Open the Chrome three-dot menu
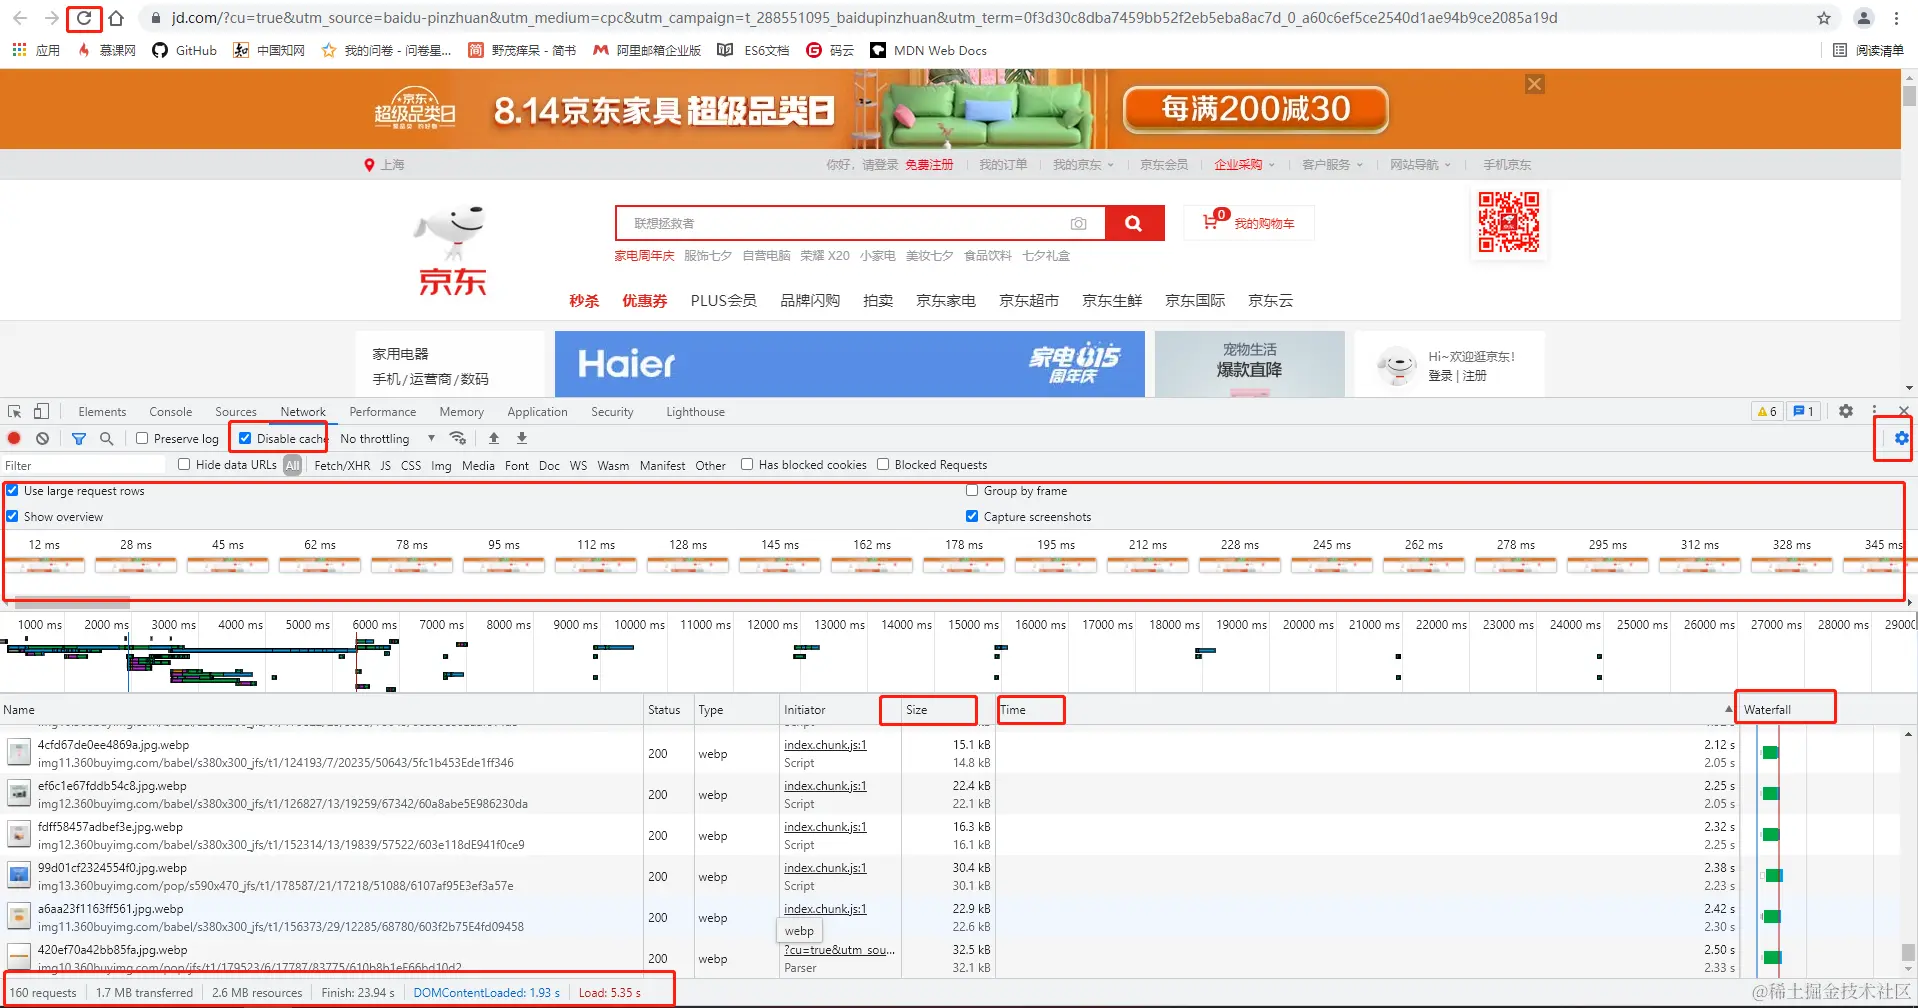1918x1008 pixels. point(1896,18)
